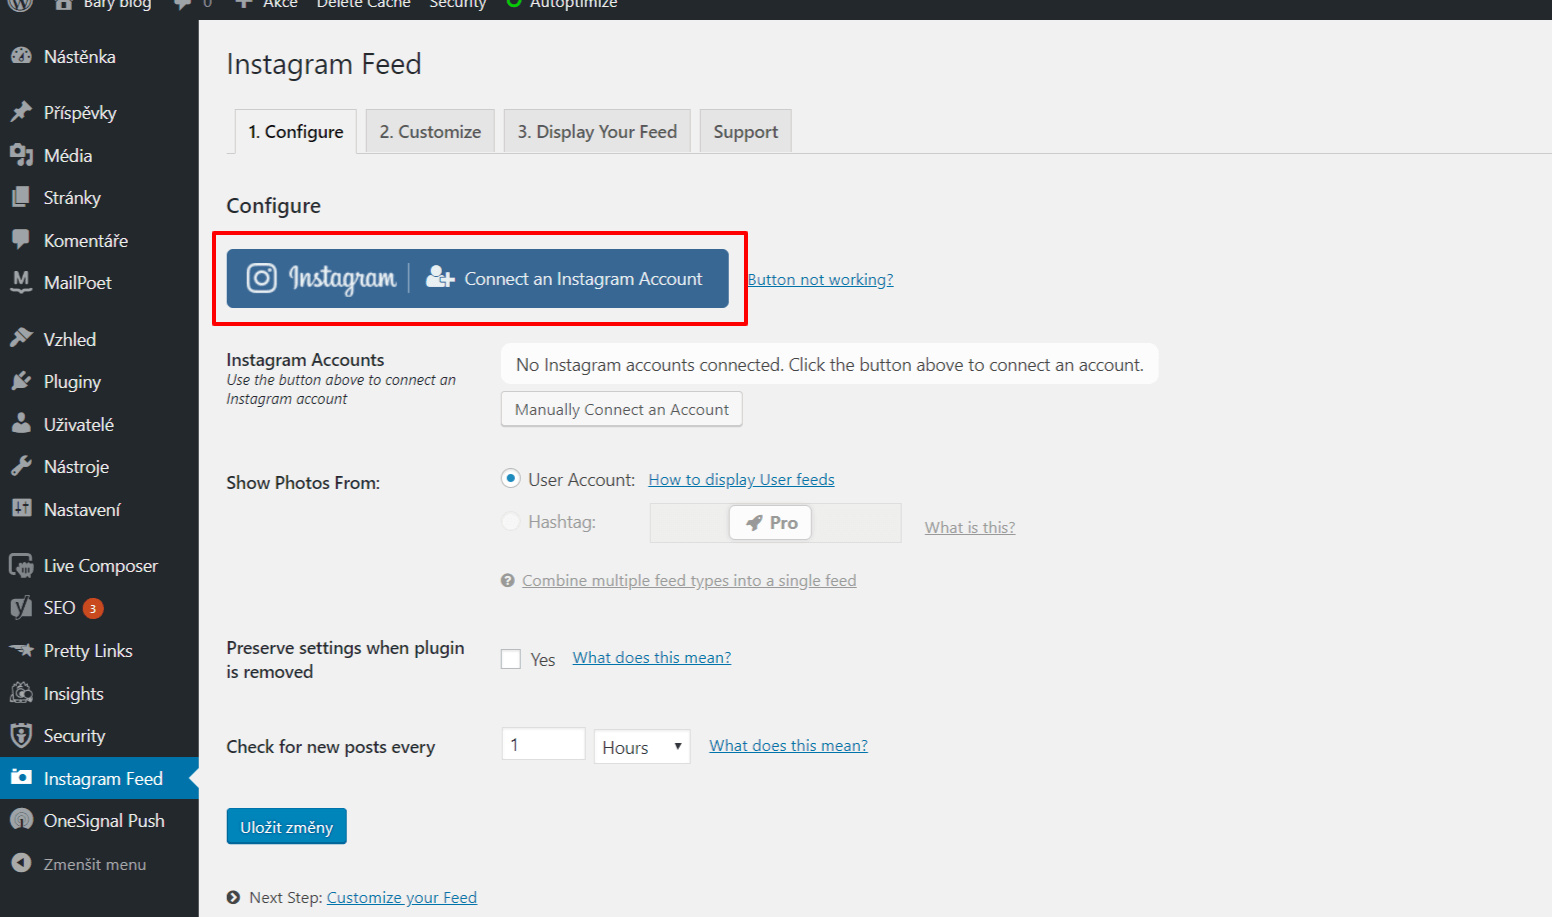1552x917 pixels.
Task: Click the Nástroje wrench icon
Action: (21, 466)
